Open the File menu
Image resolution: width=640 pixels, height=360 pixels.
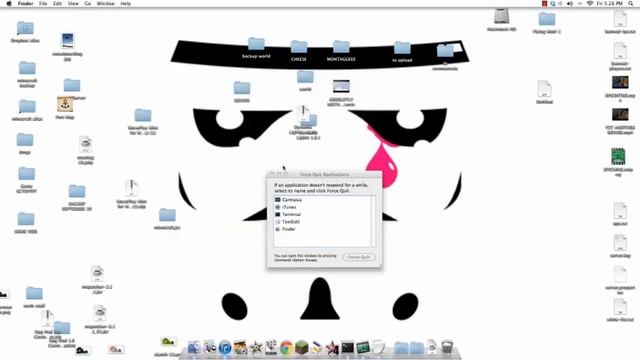(43, 3)
